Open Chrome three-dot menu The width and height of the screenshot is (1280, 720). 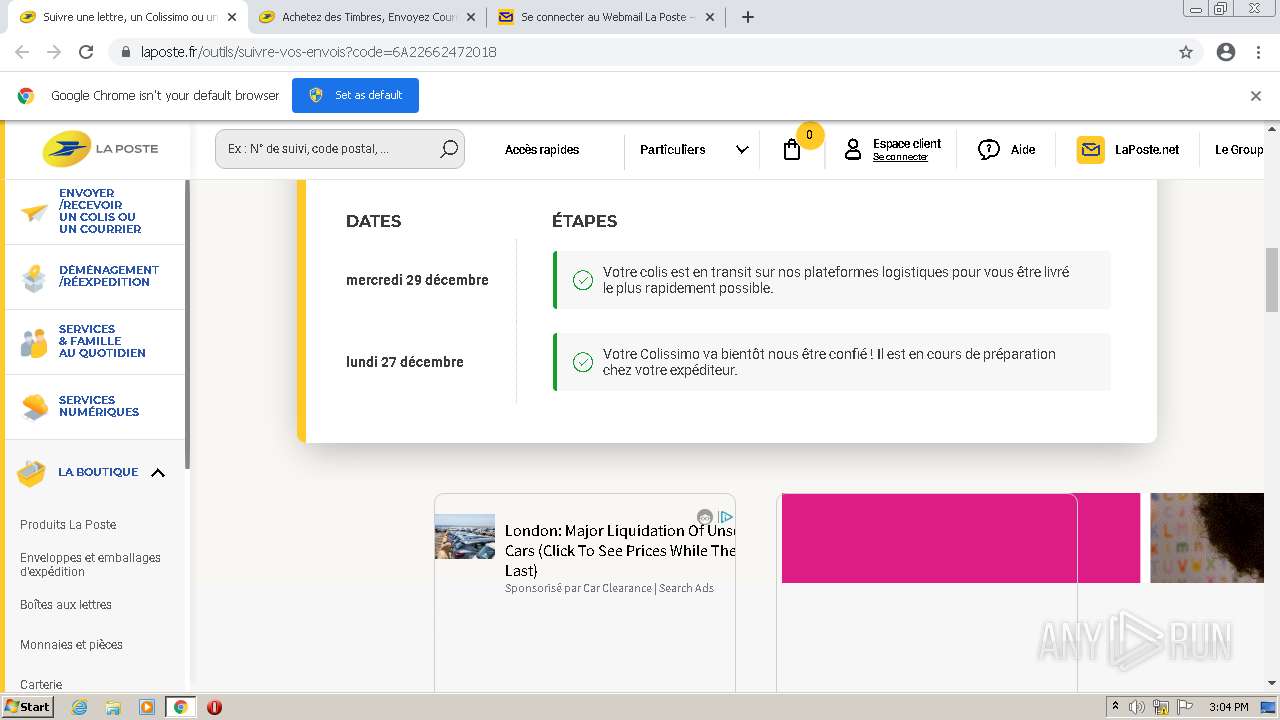1258,52
